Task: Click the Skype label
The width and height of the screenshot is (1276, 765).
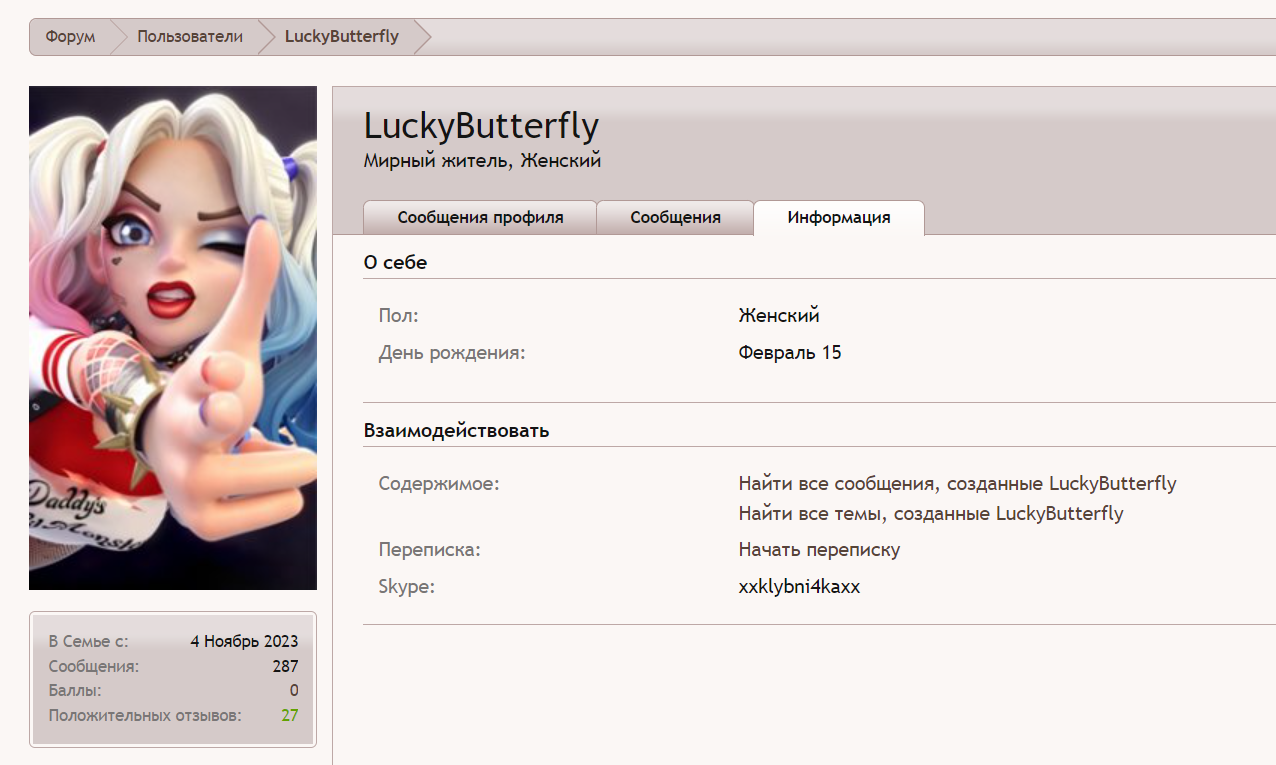Action: pos(407,587)
